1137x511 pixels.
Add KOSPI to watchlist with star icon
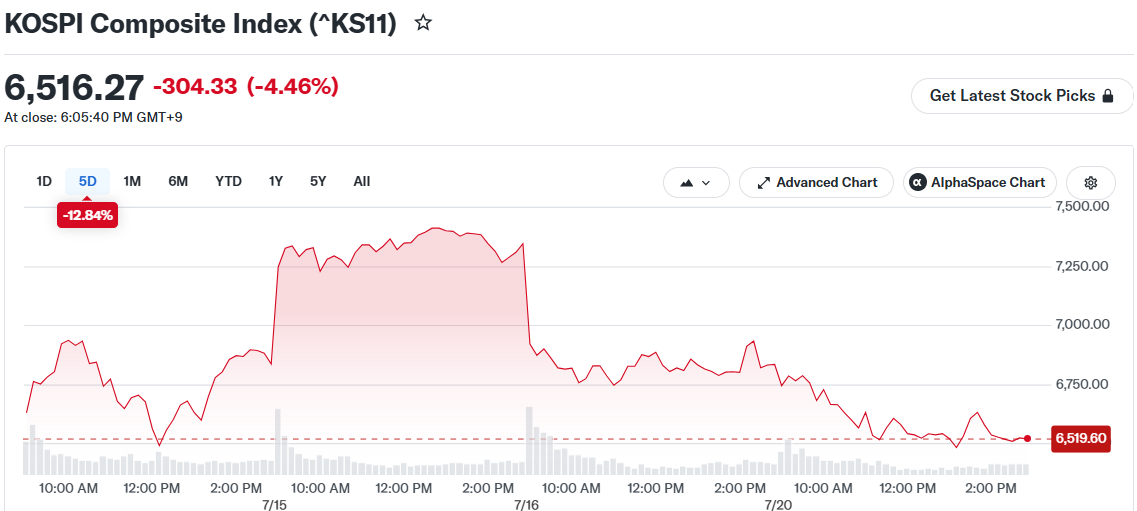(x=423, y=23)
